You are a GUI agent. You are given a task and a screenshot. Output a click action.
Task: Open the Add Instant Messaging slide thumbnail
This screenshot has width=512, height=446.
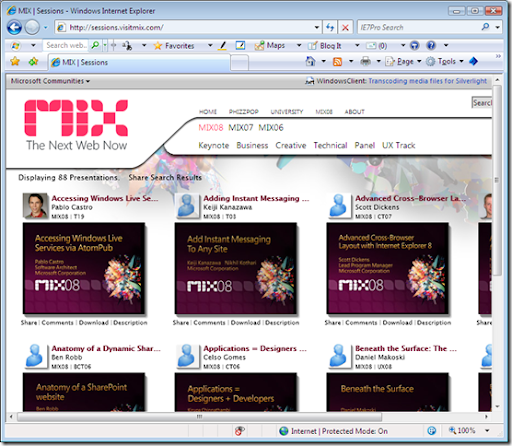click(x=236, y=268)
